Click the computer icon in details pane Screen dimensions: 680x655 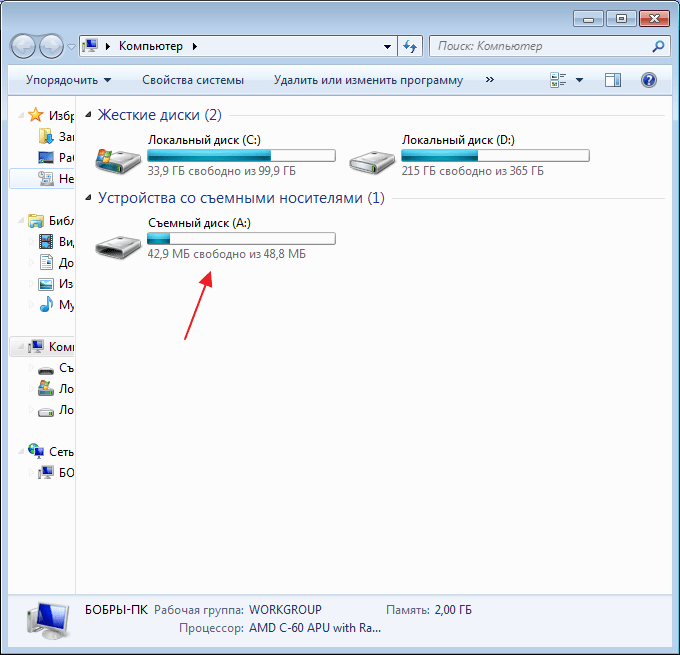pos(47,620)
